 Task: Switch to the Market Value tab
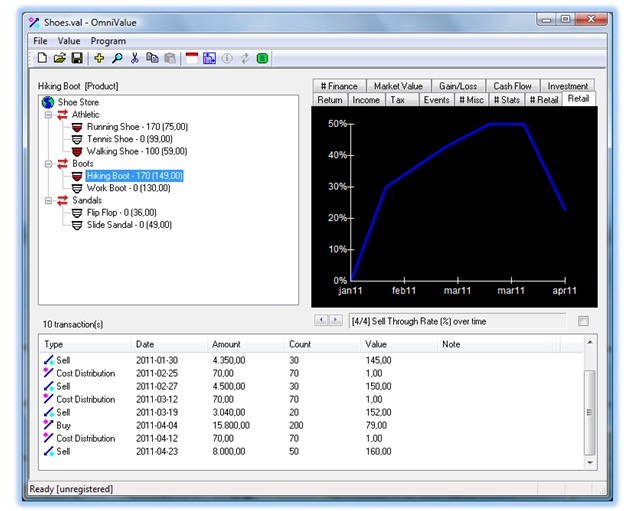pyautogui.click(x=399, y=86)
